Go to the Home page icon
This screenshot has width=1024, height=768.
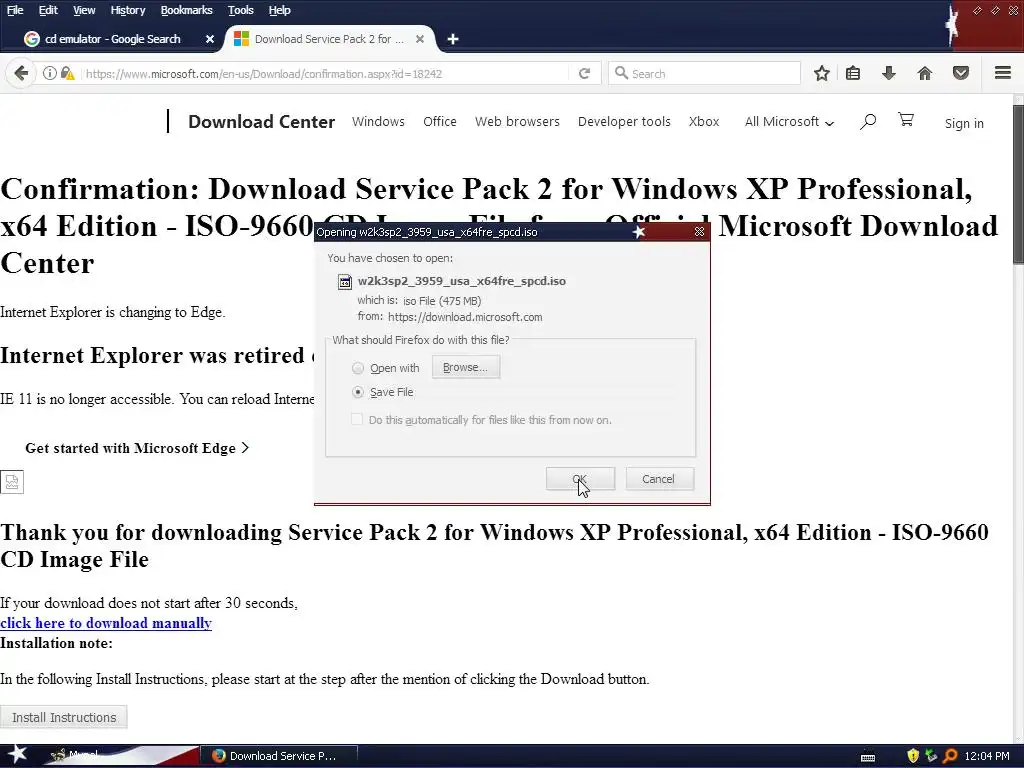925,73
